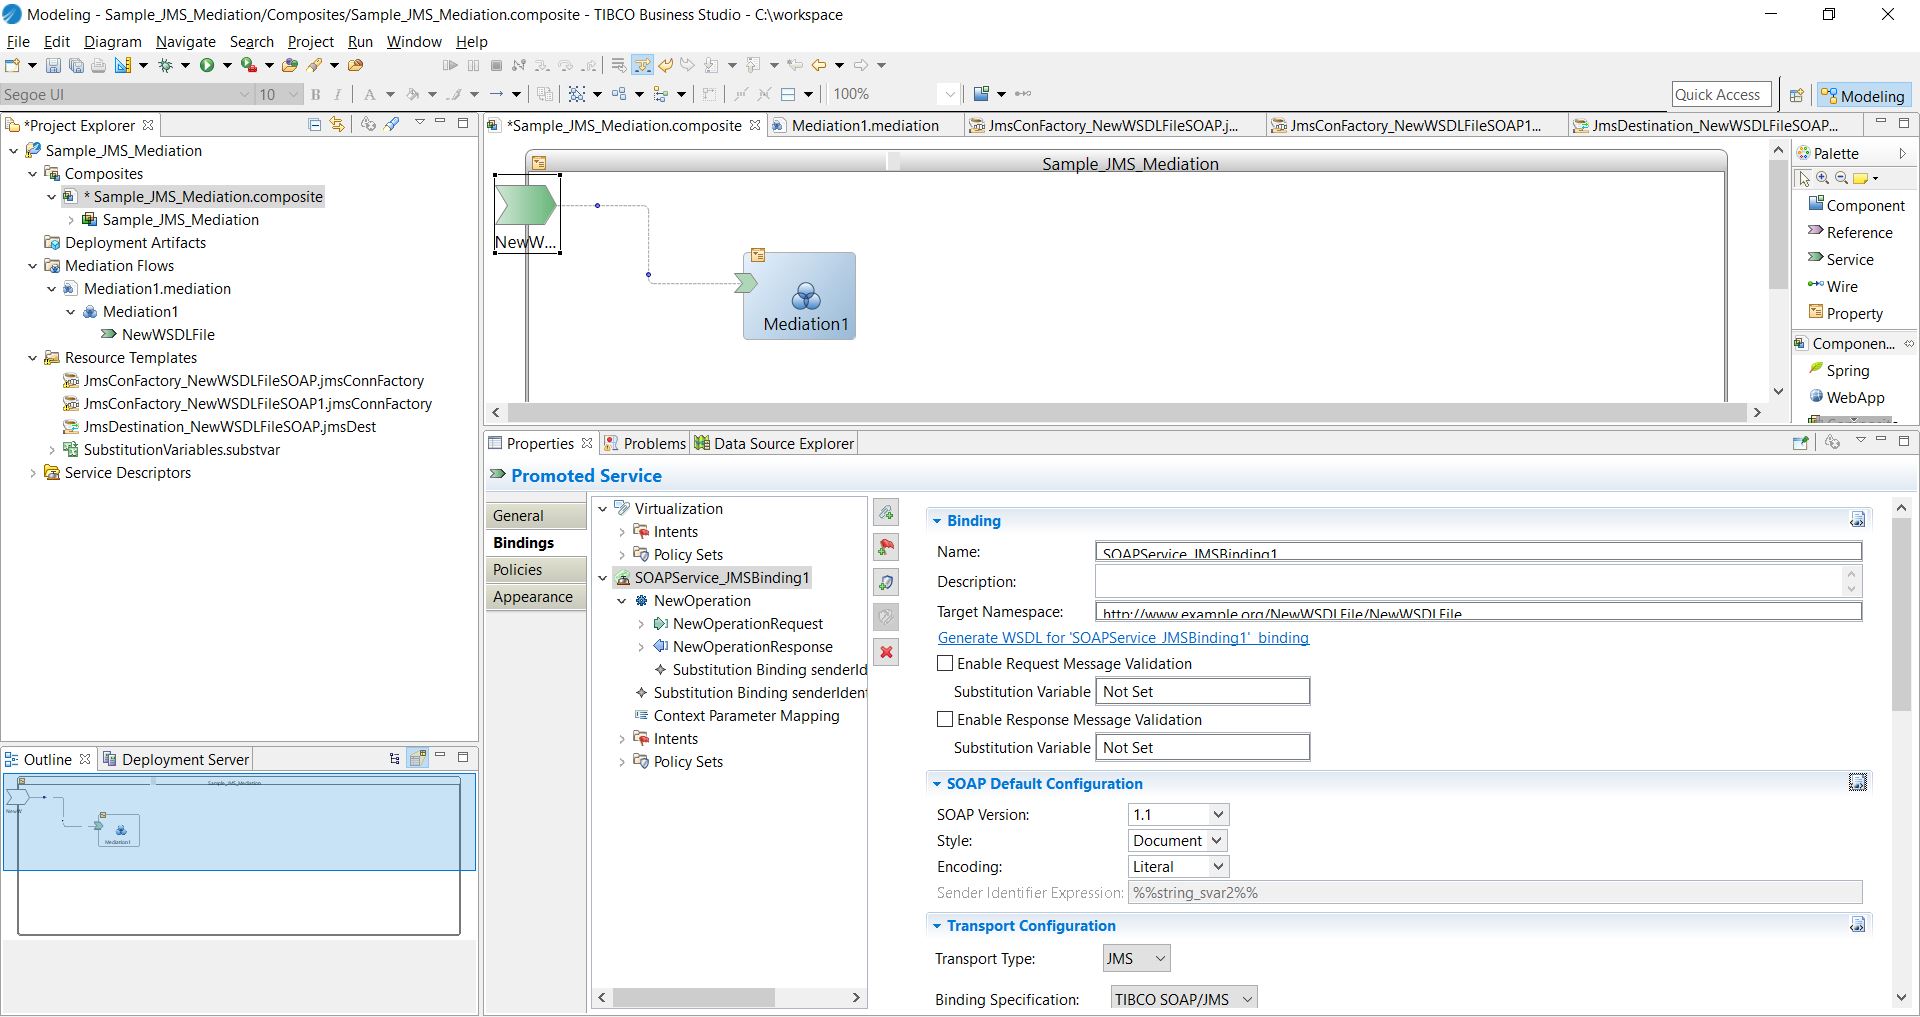Click Collapse All in Project Explorer
Viewport: 1920px width, 1017px height.
point(314,124)
